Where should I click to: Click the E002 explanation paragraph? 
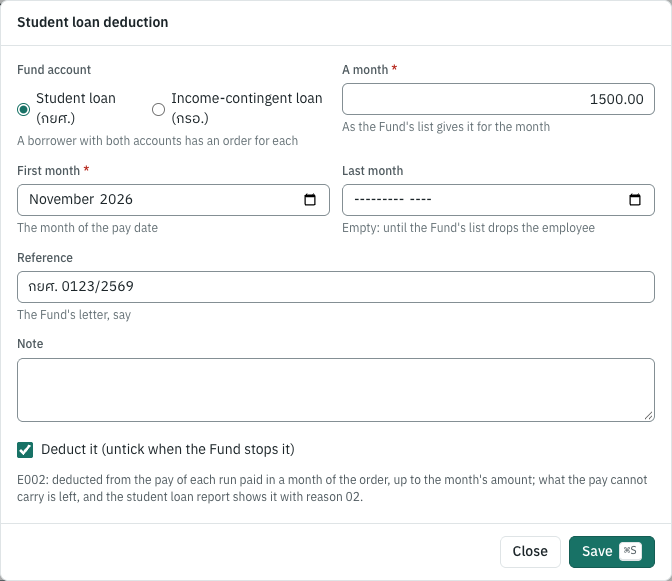332,488
